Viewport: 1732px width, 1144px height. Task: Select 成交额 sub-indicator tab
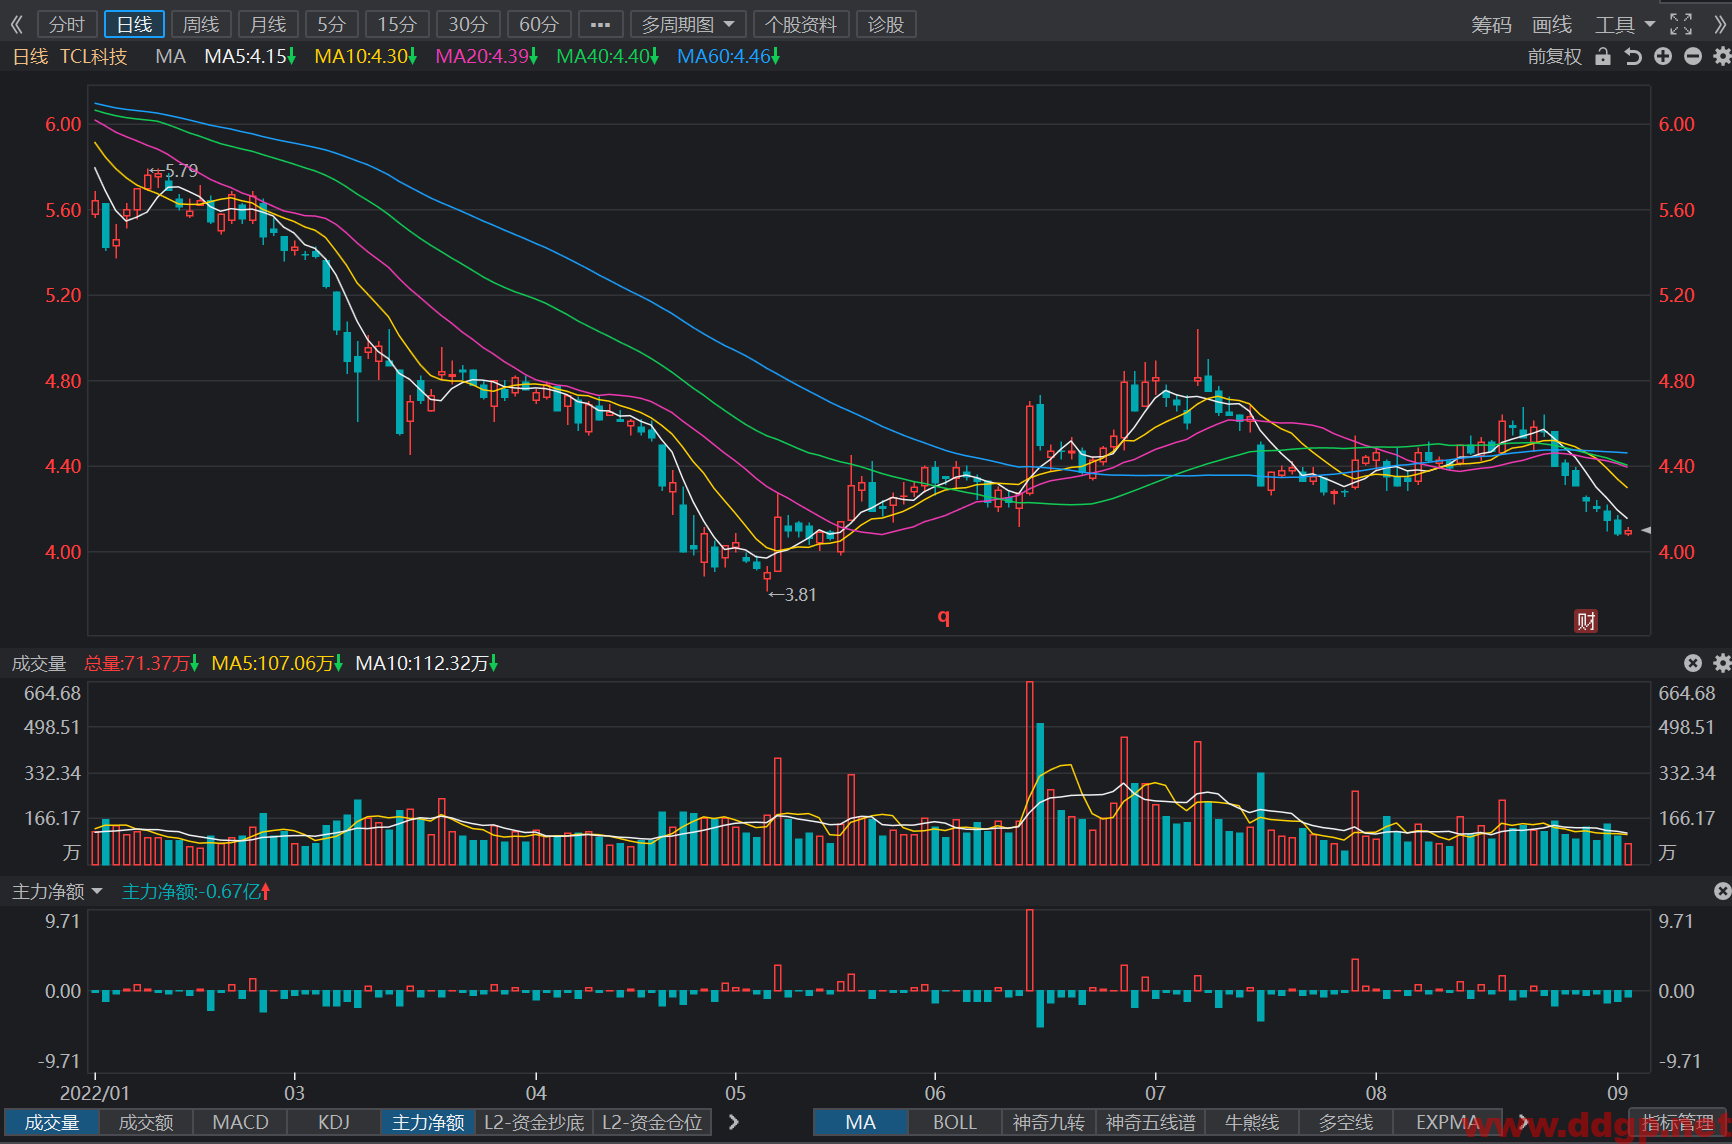tap(146, 1122)
